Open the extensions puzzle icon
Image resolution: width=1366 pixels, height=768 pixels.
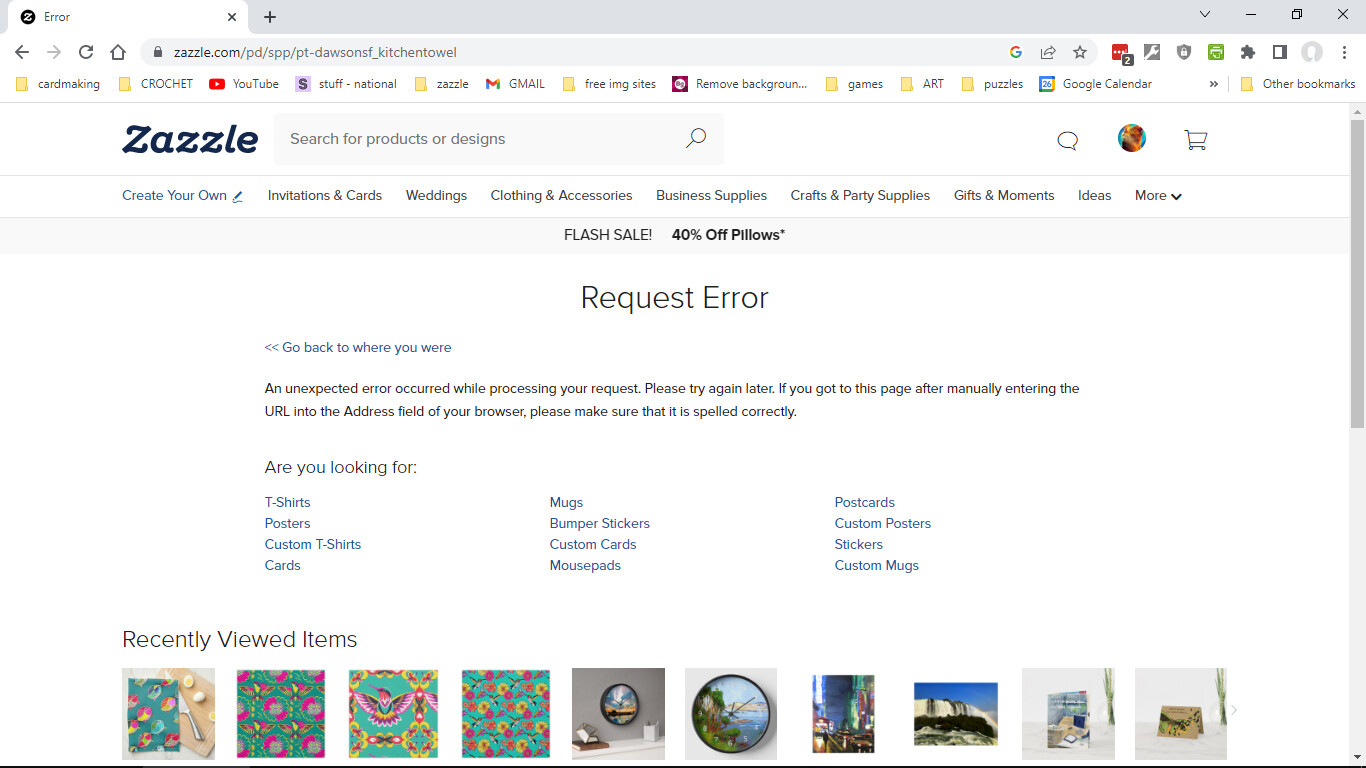point(1248,52)
